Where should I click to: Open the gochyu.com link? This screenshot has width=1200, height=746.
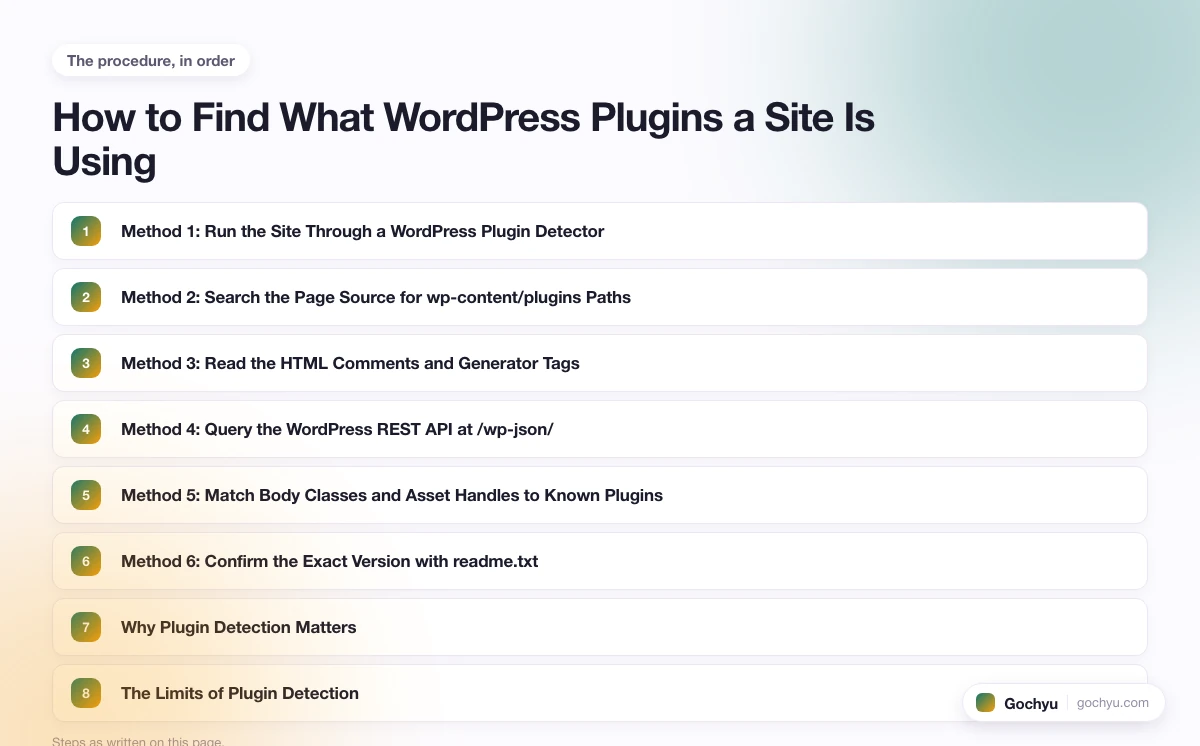[x=1113, y=703]
